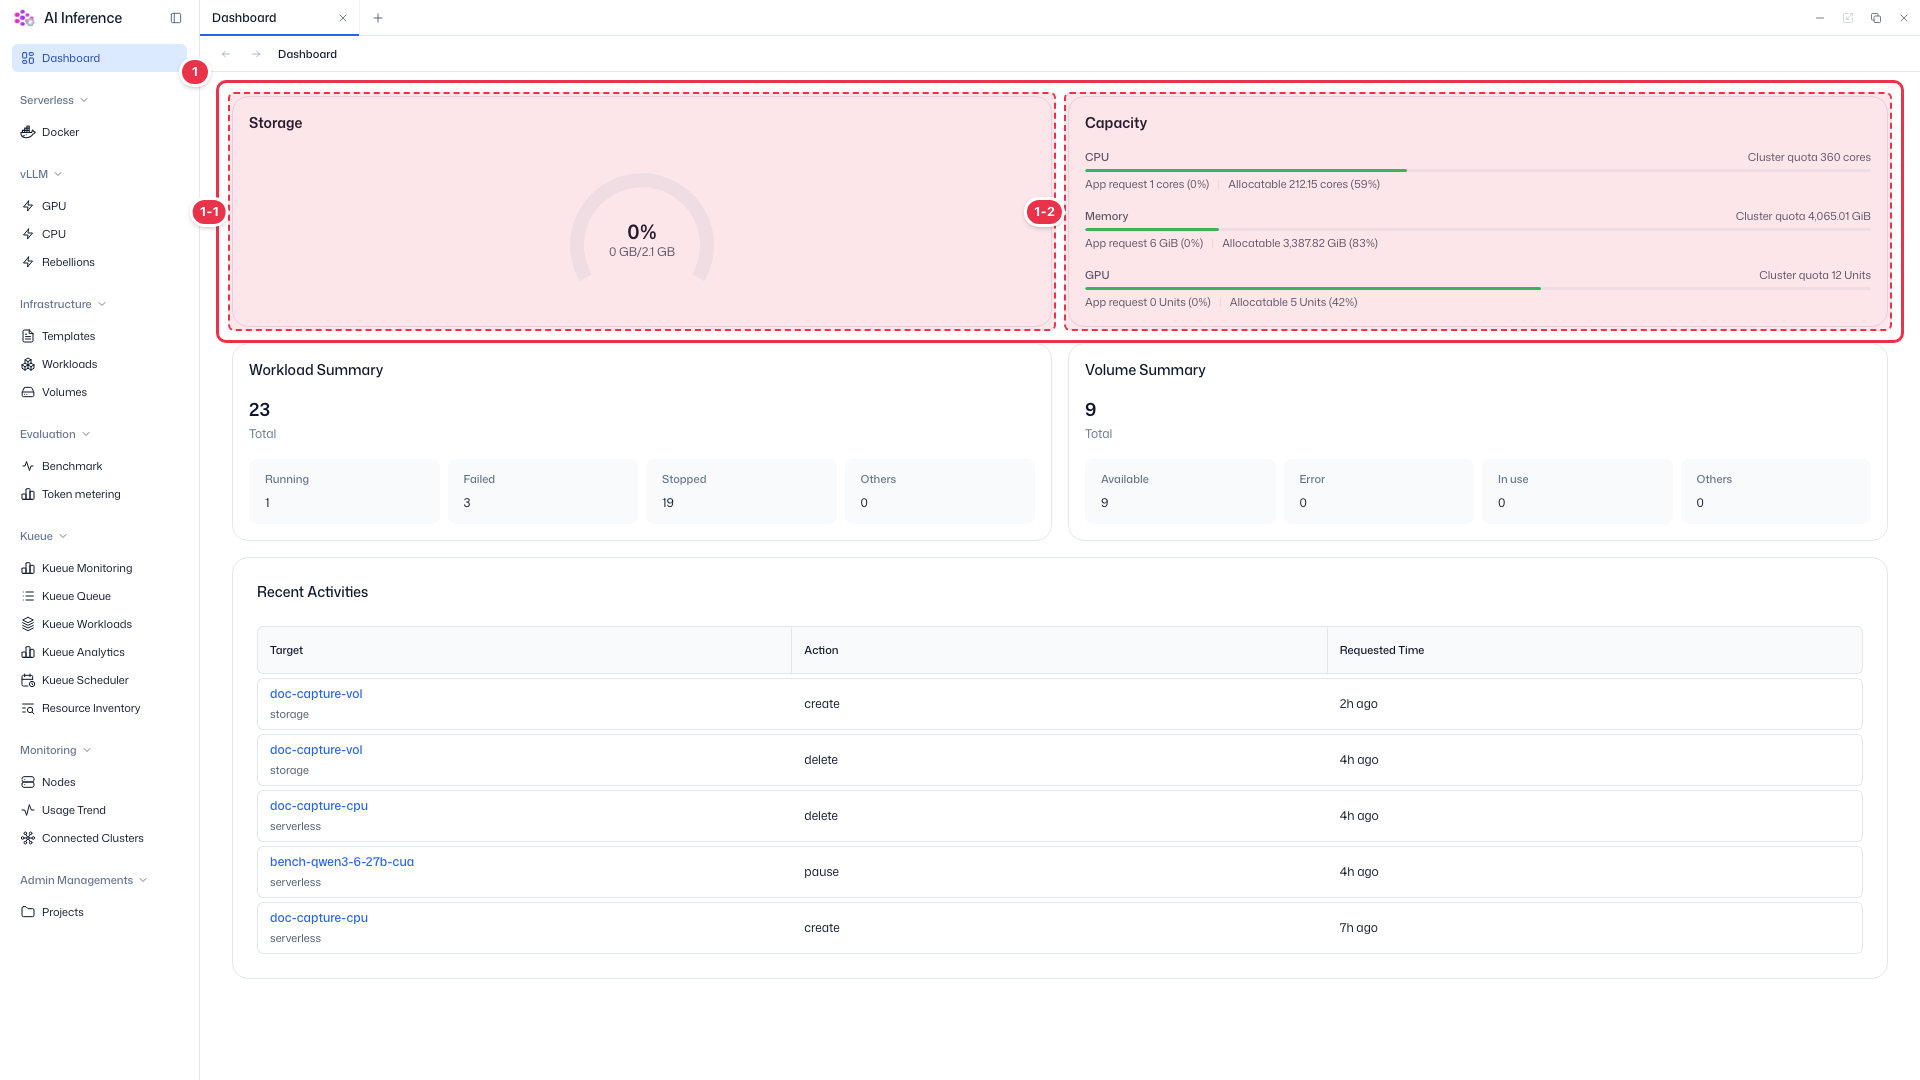The width and height of the screenshot is (1920, 1080).
Task: Select Dashboard in the sidebar
Action: tap(99, 58)
